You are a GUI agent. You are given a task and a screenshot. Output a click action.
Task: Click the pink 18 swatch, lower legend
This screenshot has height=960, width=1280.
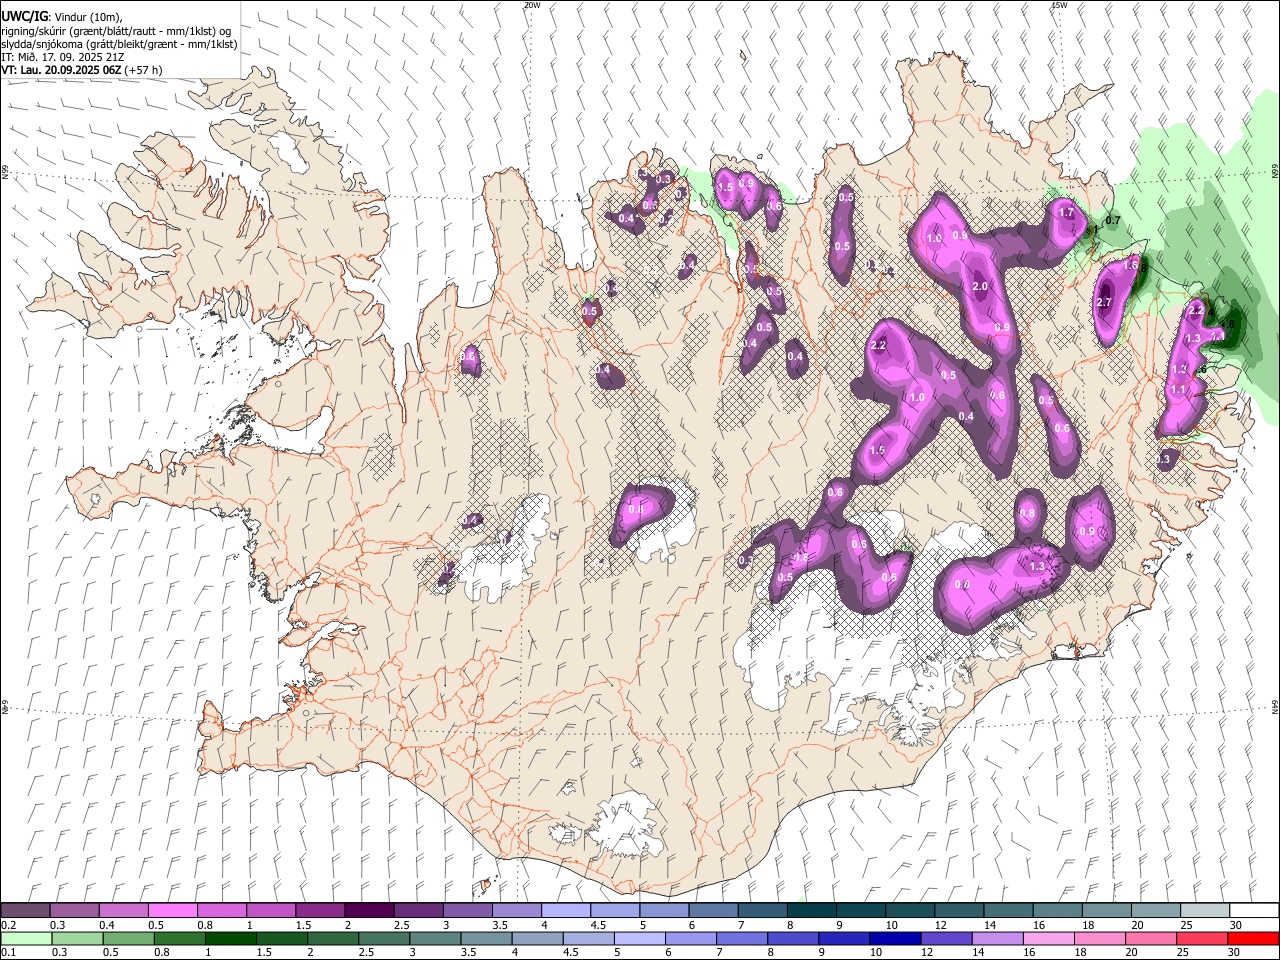click(1100, 938)
